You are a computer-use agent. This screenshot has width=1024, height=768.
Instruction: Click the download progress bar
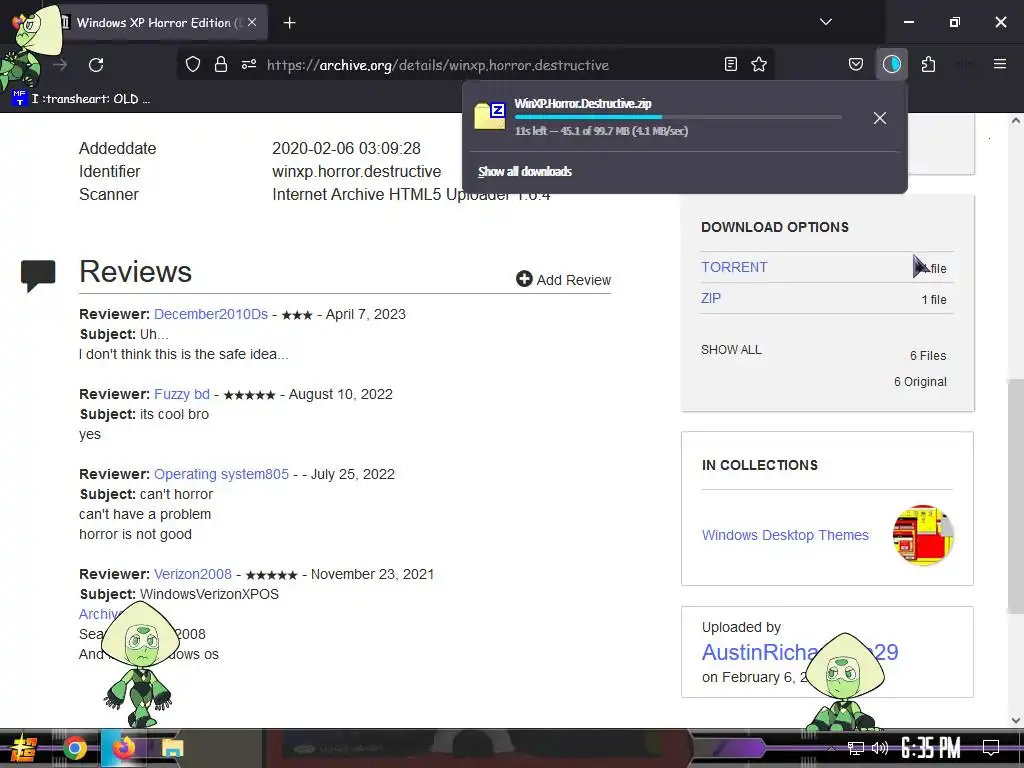tap(678, 117)
